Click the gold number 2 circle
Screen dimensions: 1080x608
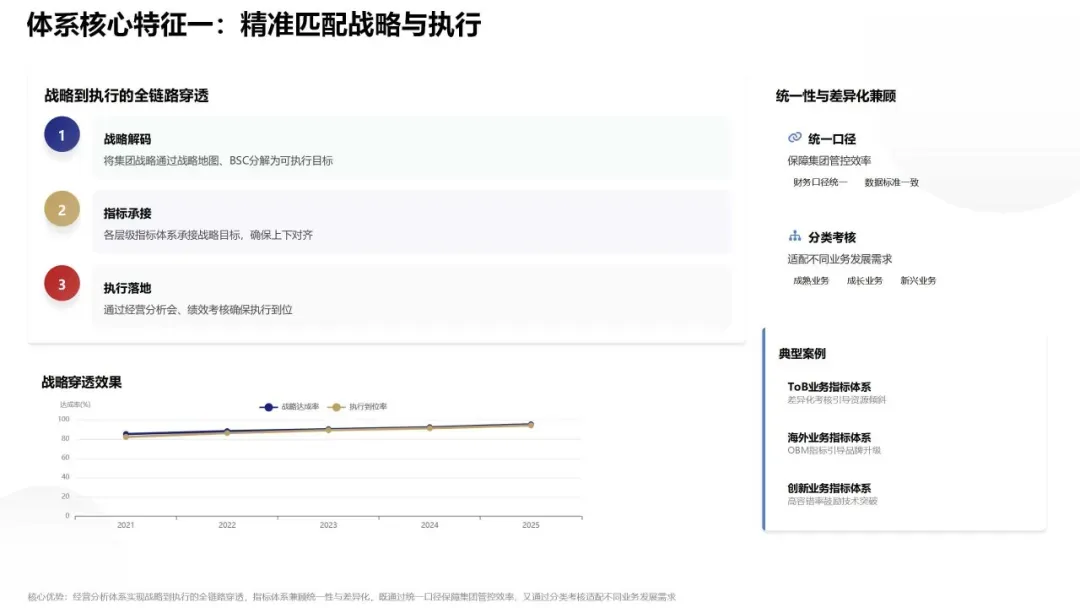(x=62, y=209)
